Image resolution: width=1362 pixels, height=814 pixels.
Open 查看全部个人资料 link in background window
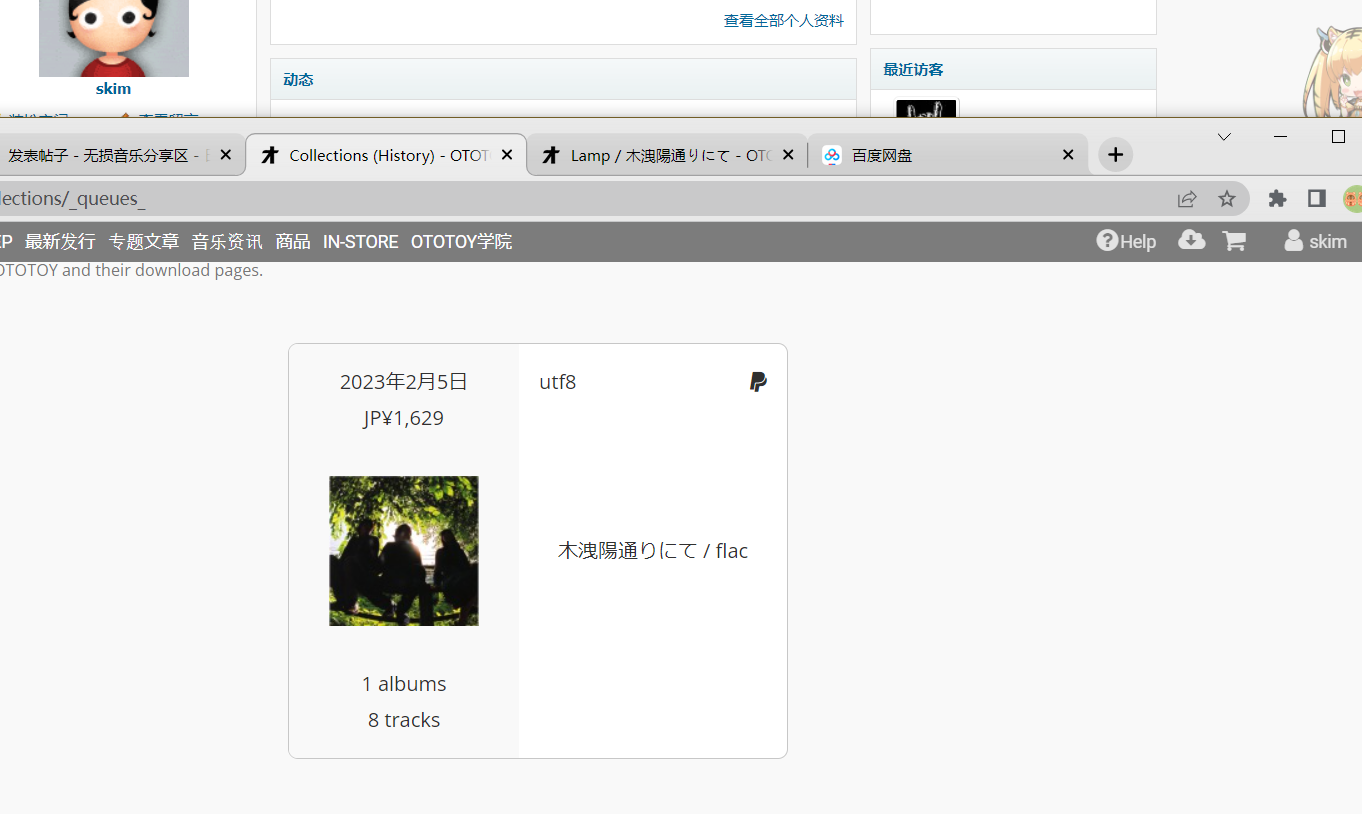784,20
